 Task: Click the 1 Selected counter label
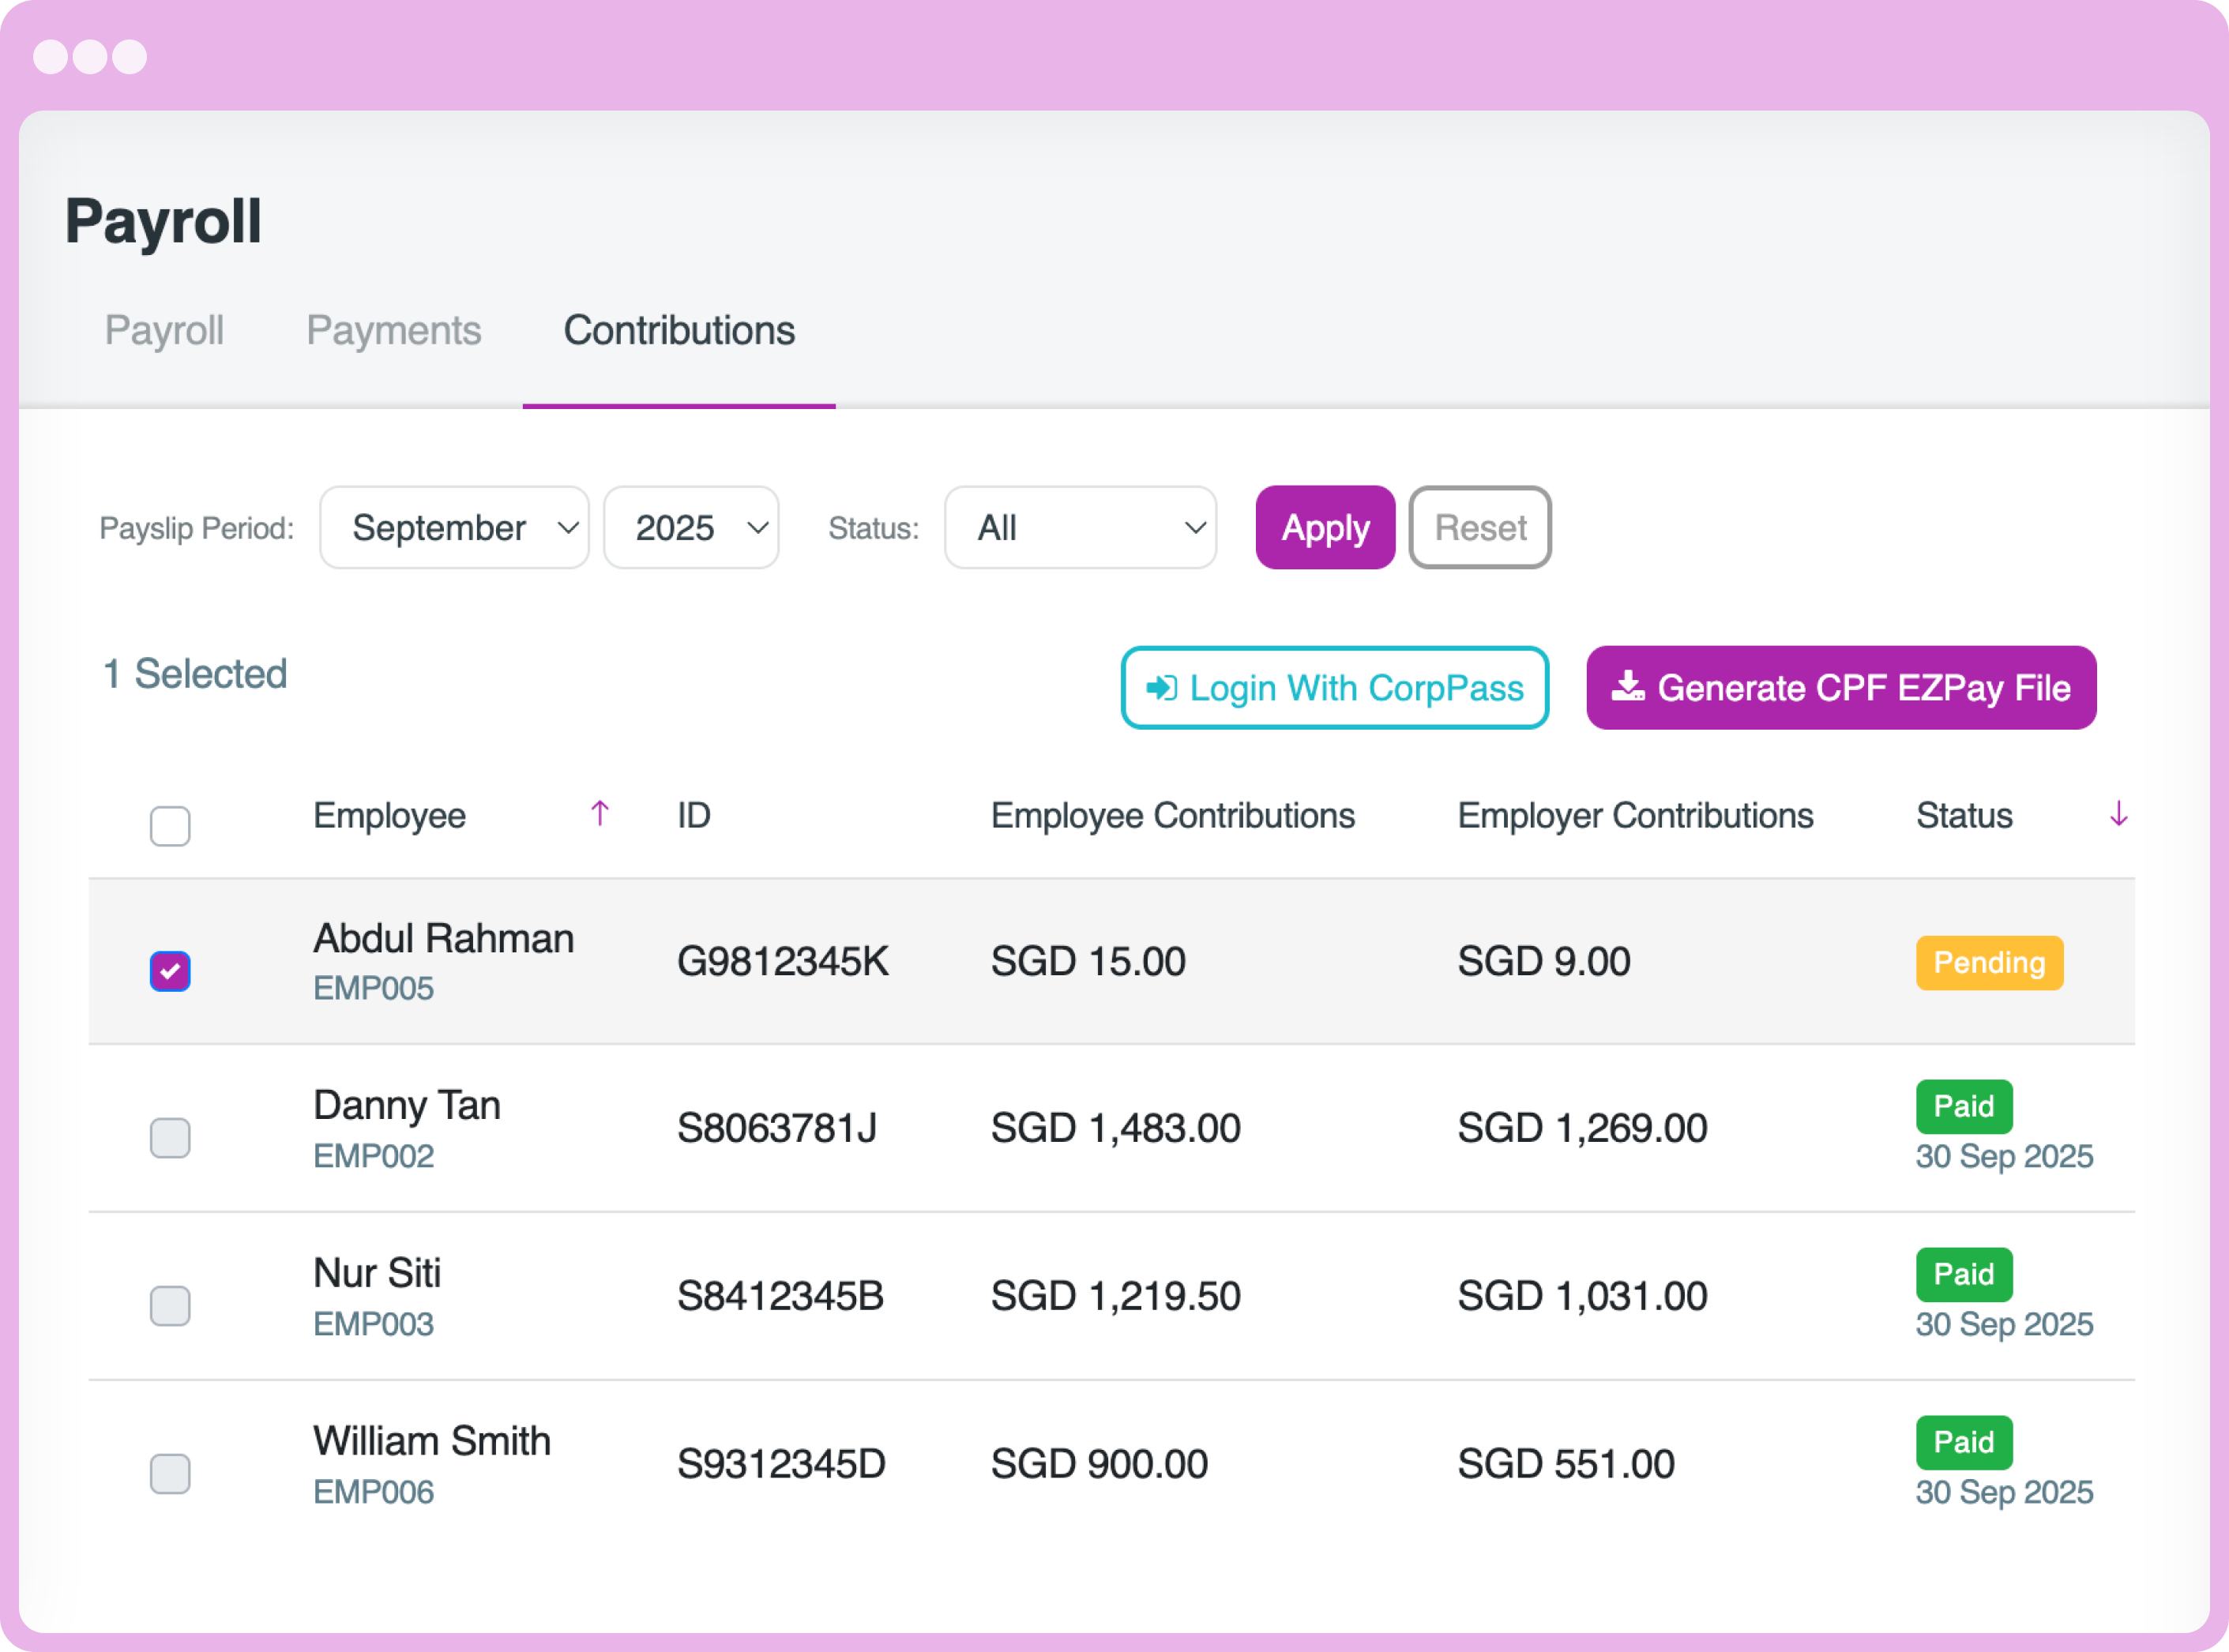pos(194,674)
